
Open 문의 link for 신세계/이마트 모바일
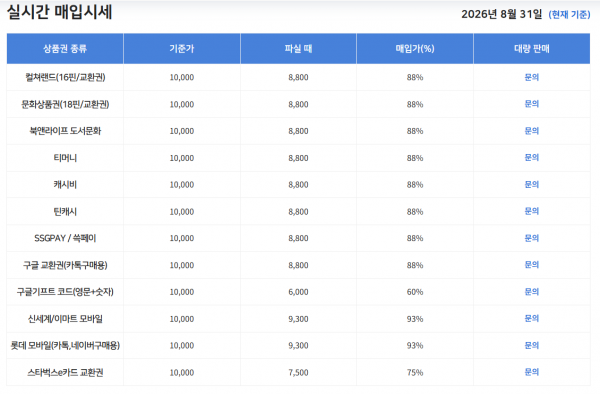click(x=532, y=318)
